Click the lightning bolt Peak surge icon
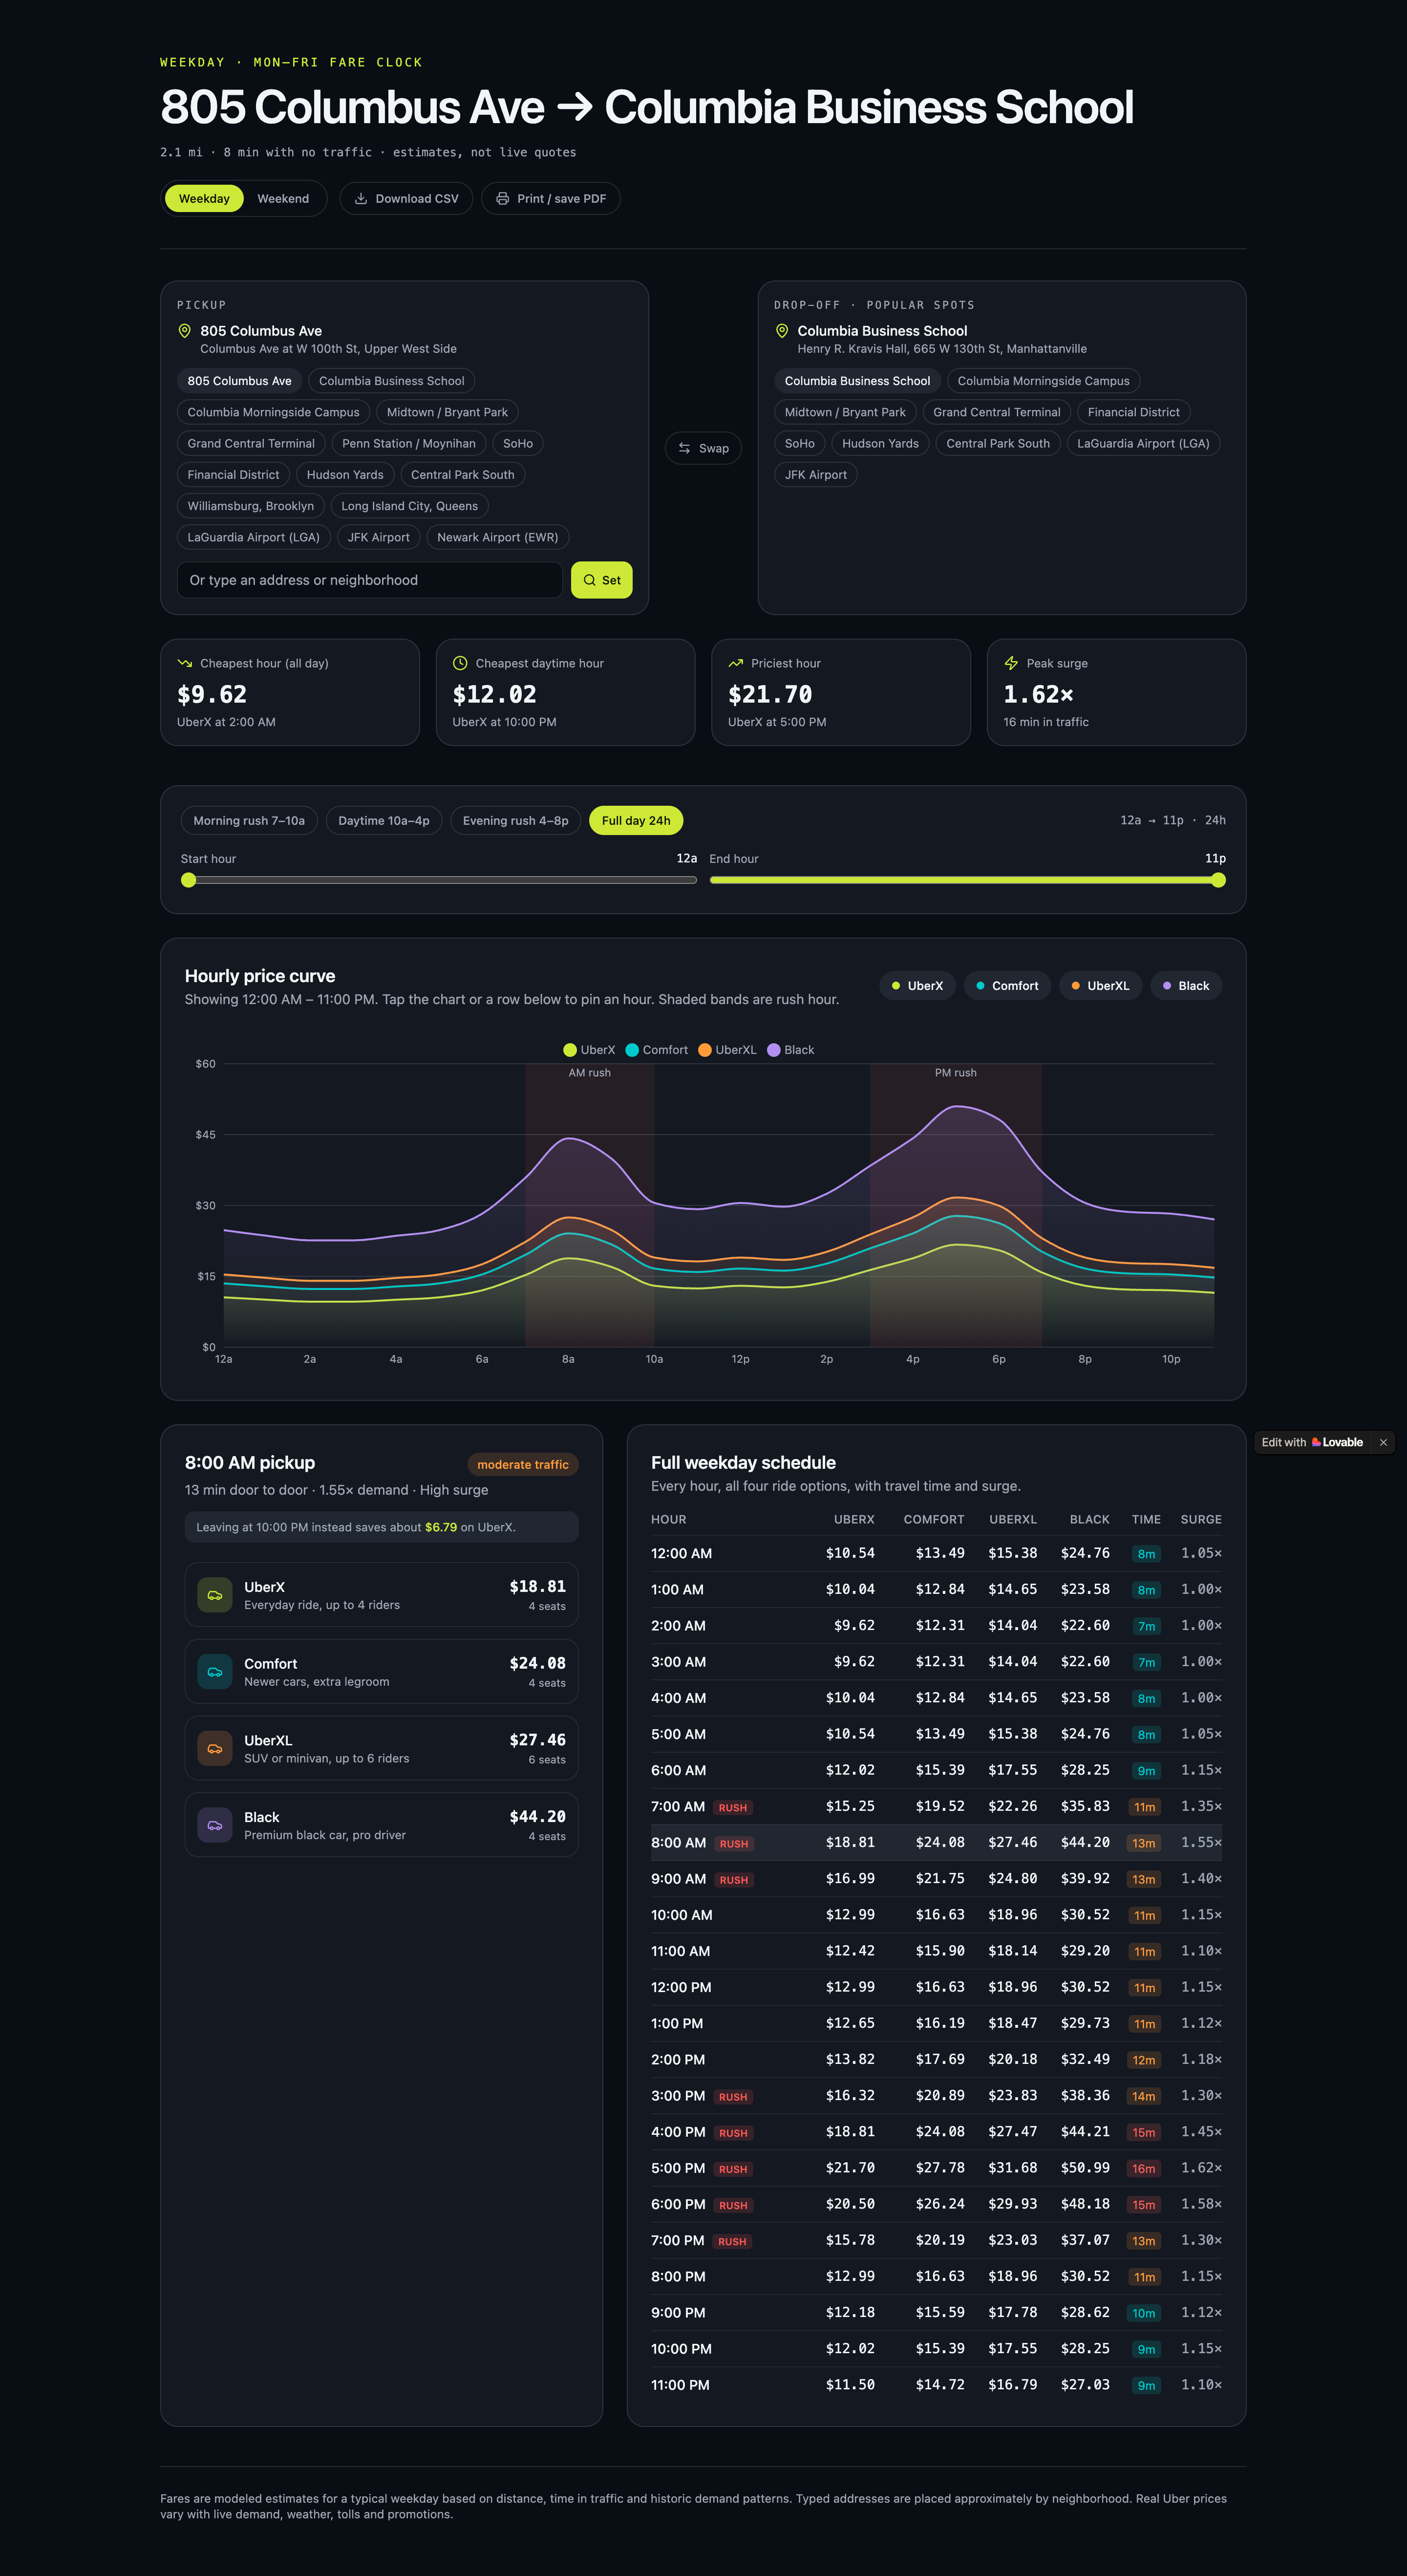Viewport: 1407px width, 2576px height. tap(1011, 663)
